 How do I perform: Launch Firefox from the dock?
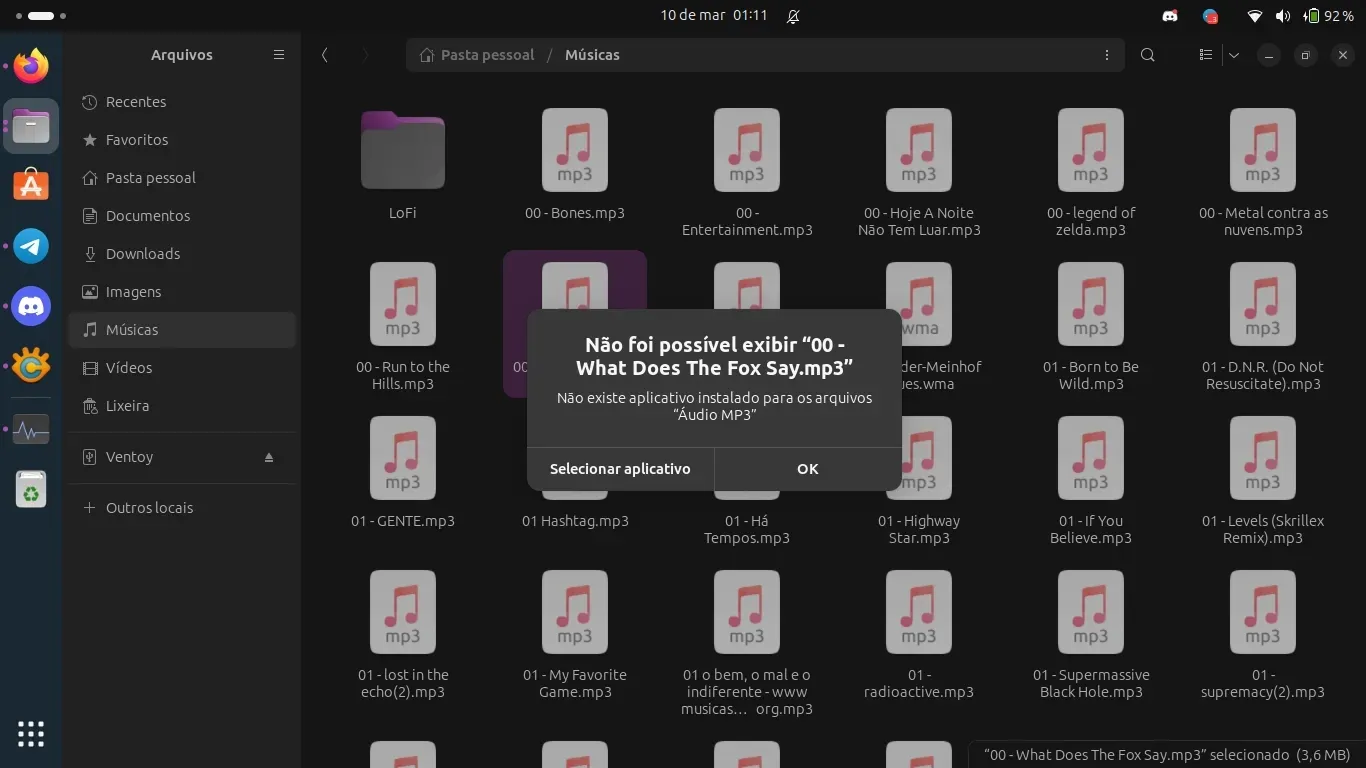point(31,67)
